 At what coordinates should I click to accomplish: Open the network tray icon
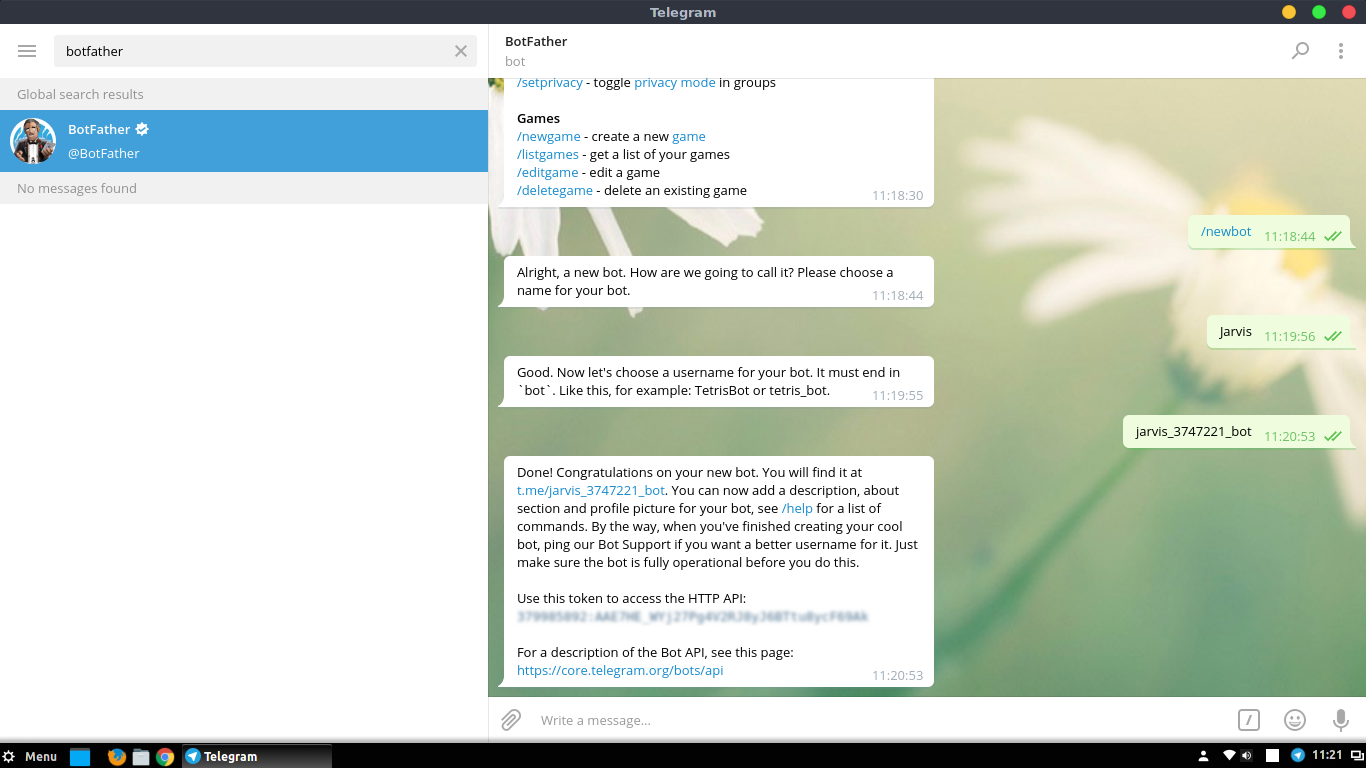point(1229,756)
